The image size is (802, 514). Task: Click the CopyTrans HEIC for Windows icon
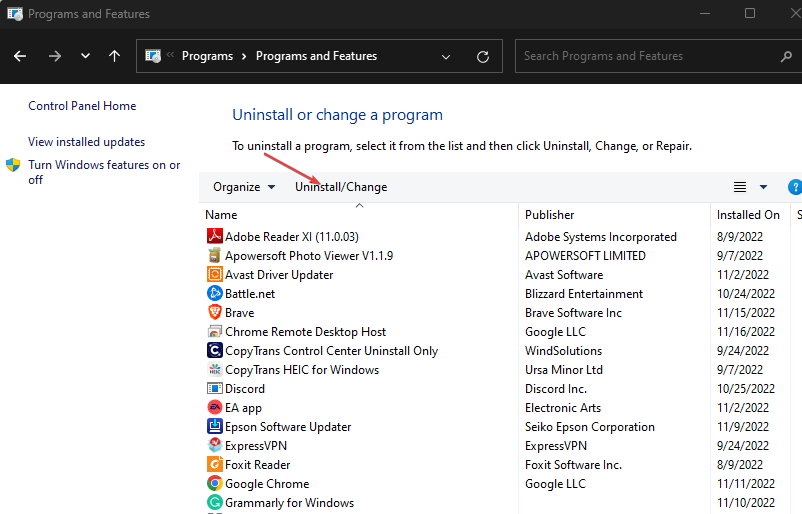pos(214,369)
